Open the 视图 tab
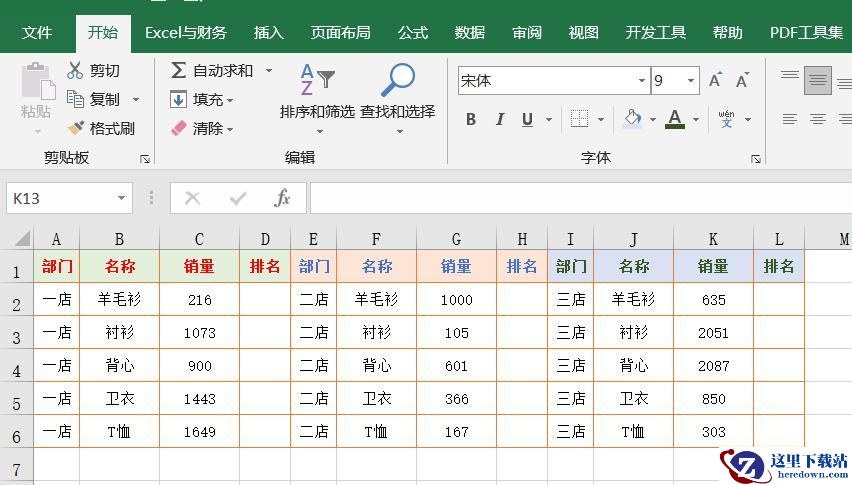The image size is (852, 485). point(584,33)
